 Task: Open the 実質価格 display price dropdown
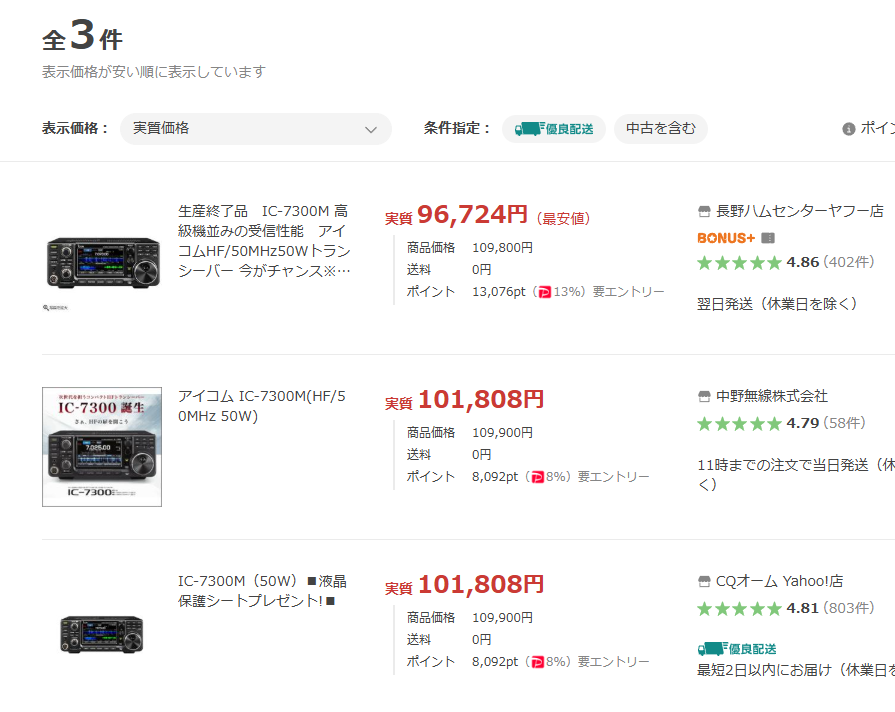pos(255,129)
